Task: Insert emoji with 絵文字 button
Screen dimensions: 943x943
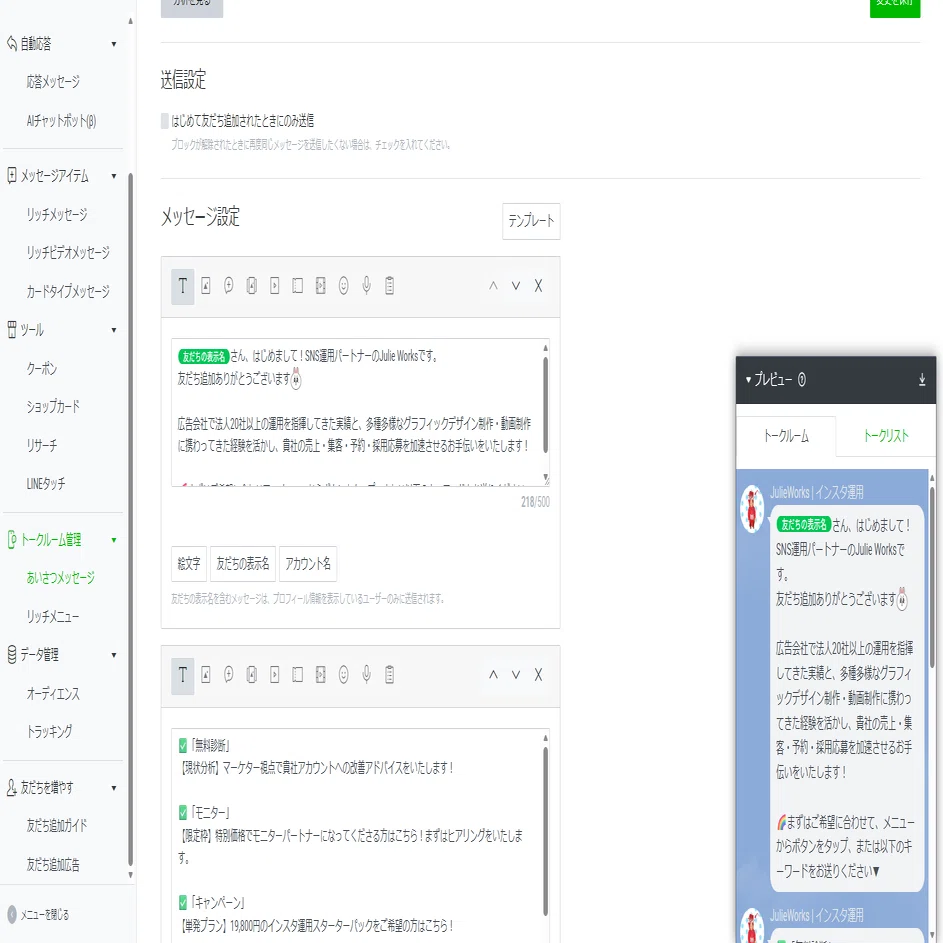Action: [x=189, y=564]
